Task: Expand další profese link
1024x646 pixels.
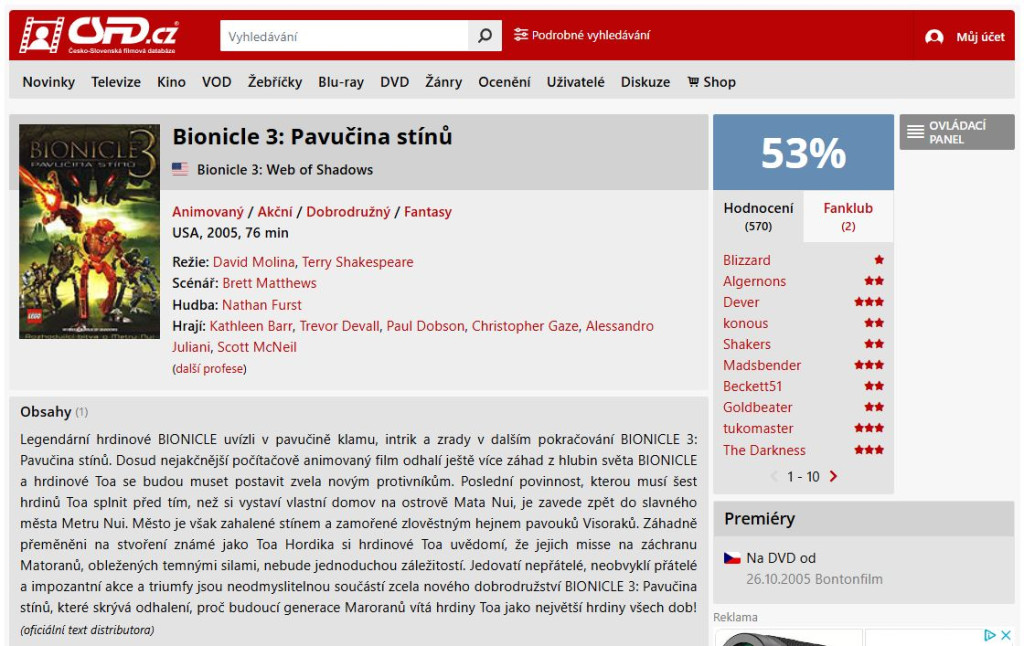Action: 209,368
